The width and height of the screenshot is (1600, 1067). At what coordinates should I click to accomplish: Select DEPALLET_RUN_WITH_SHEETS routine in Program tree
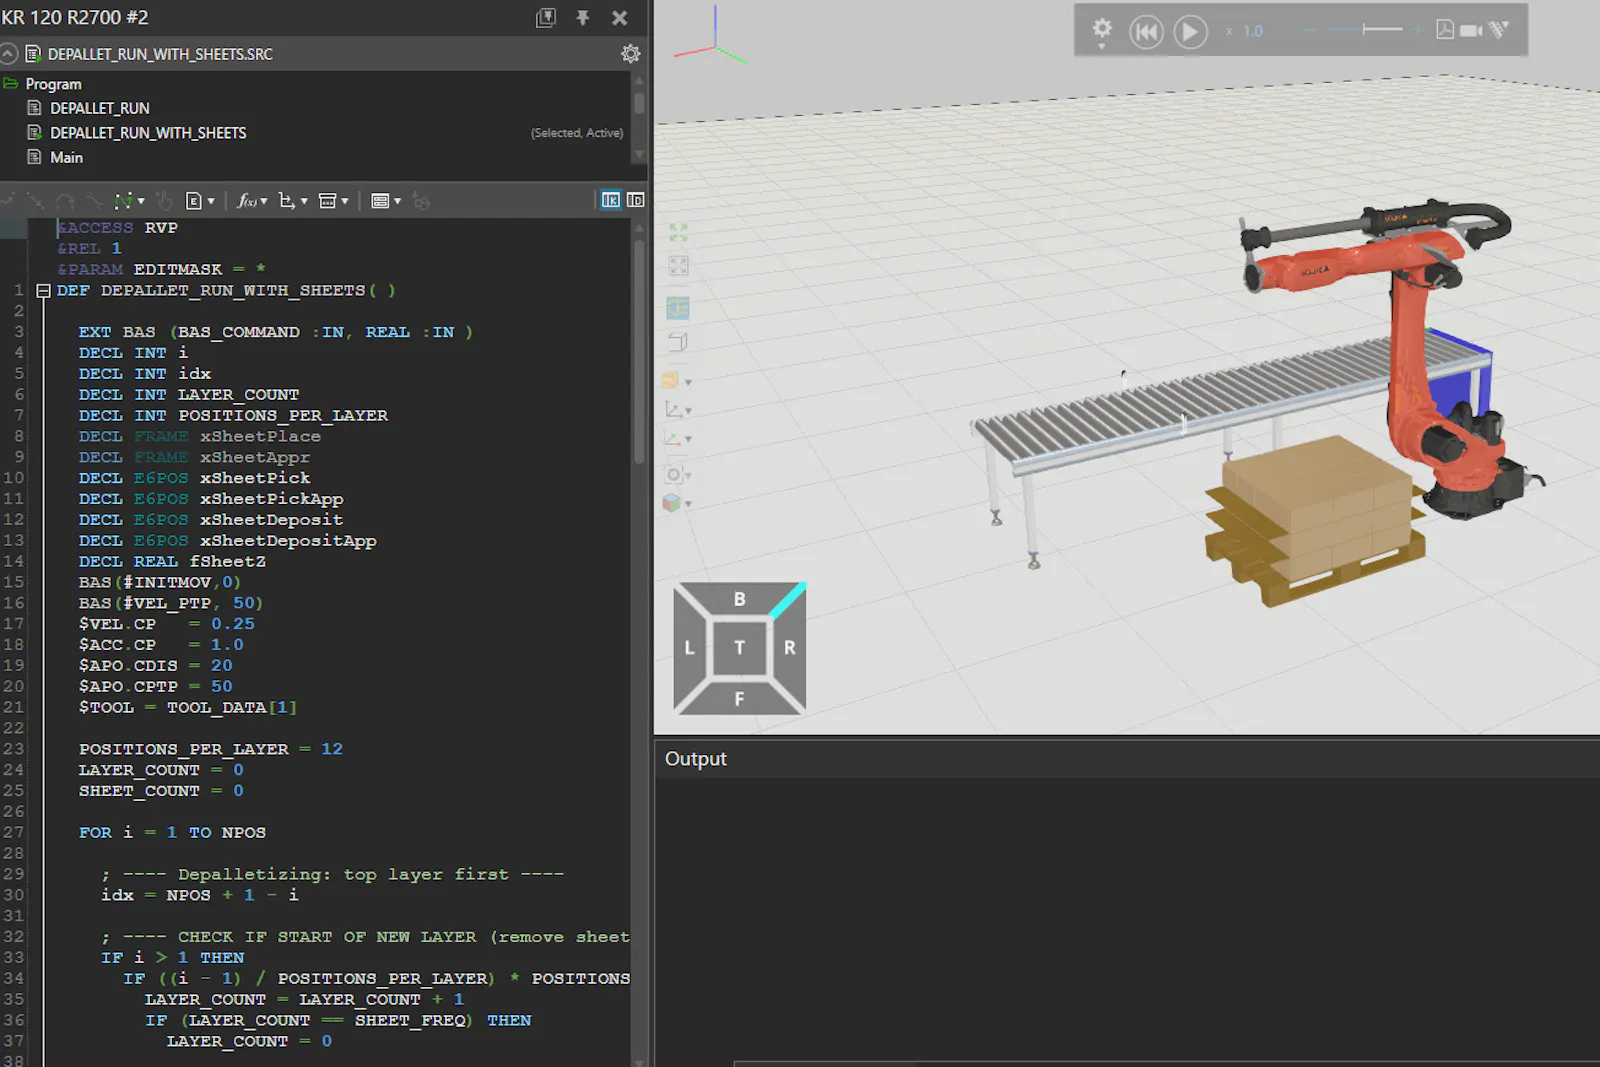[148, 133]
